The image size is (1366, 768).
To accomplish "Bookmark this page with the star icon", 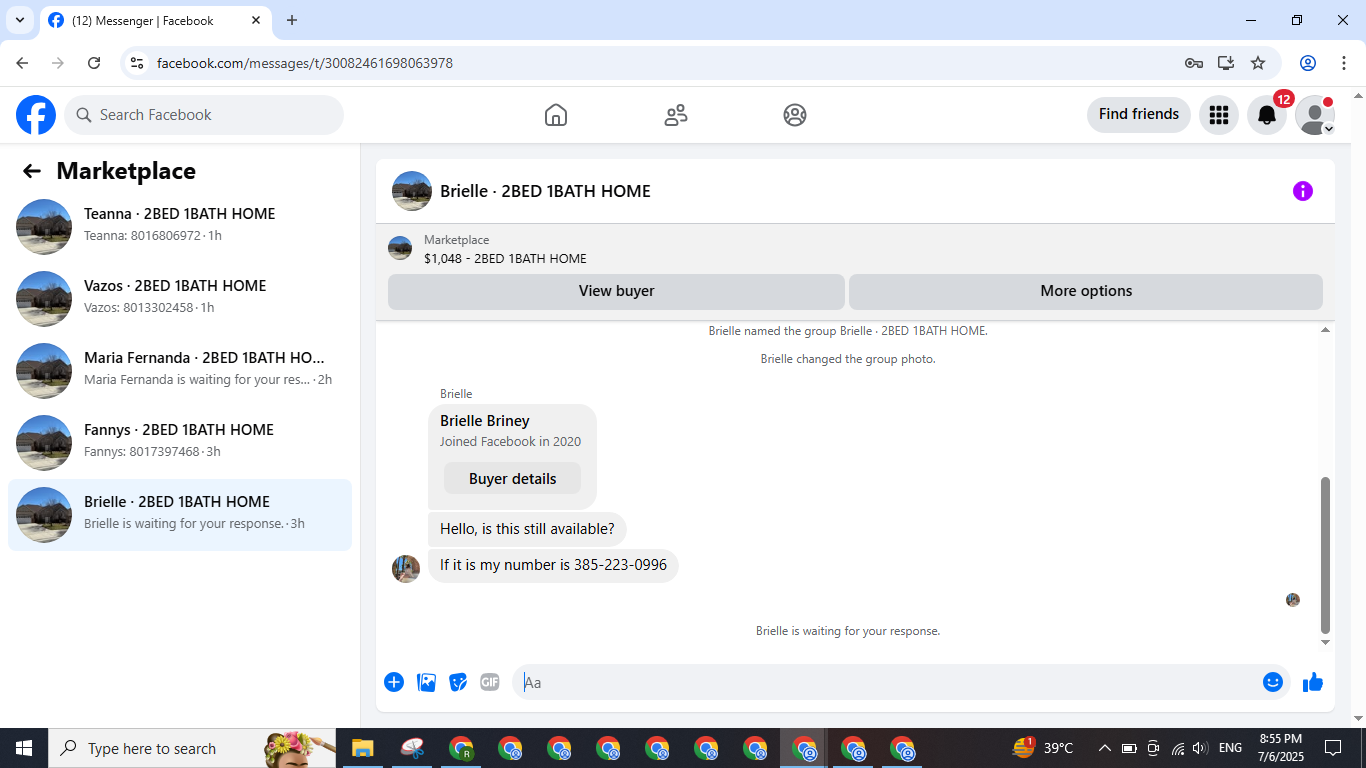I will pyautogui.click(x=1258, y=63).
